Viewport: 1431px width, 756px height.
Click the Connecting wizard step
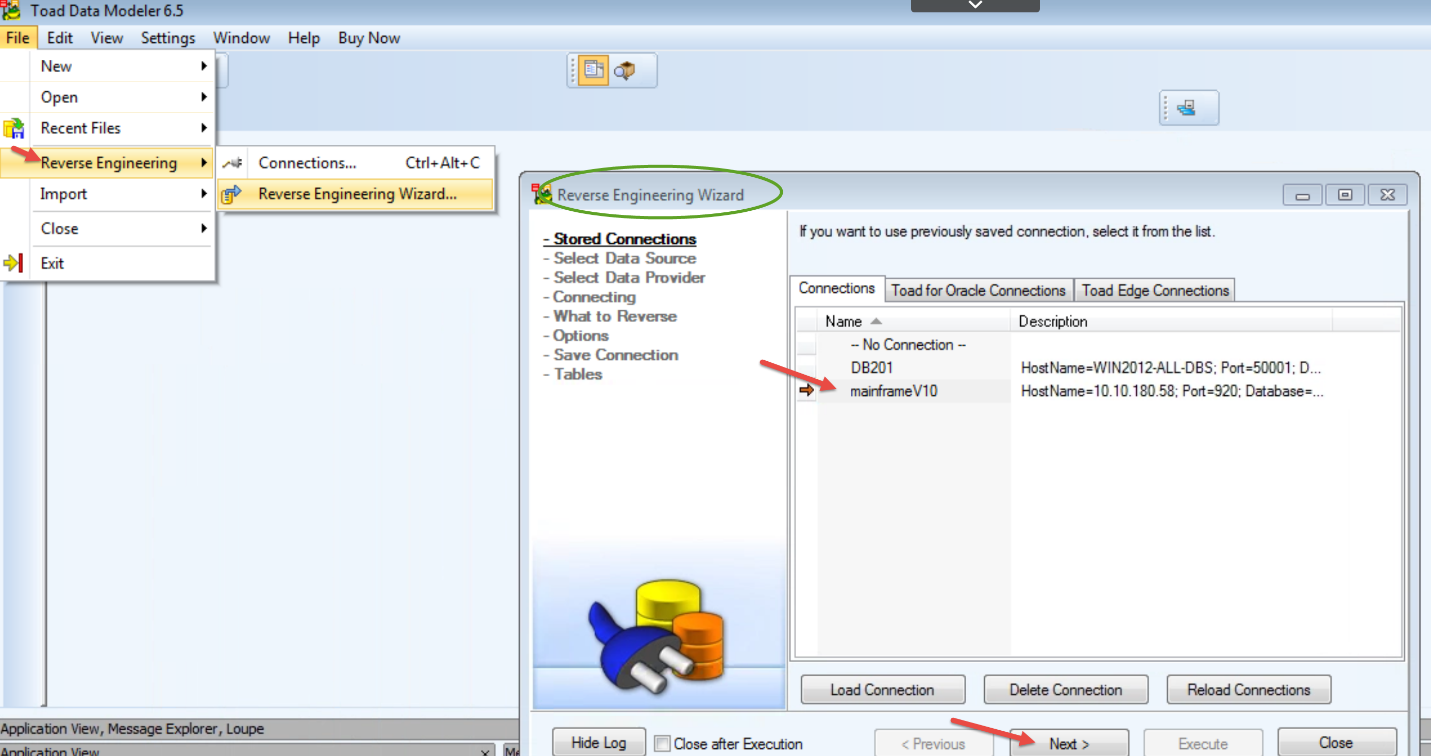[589, 297]
